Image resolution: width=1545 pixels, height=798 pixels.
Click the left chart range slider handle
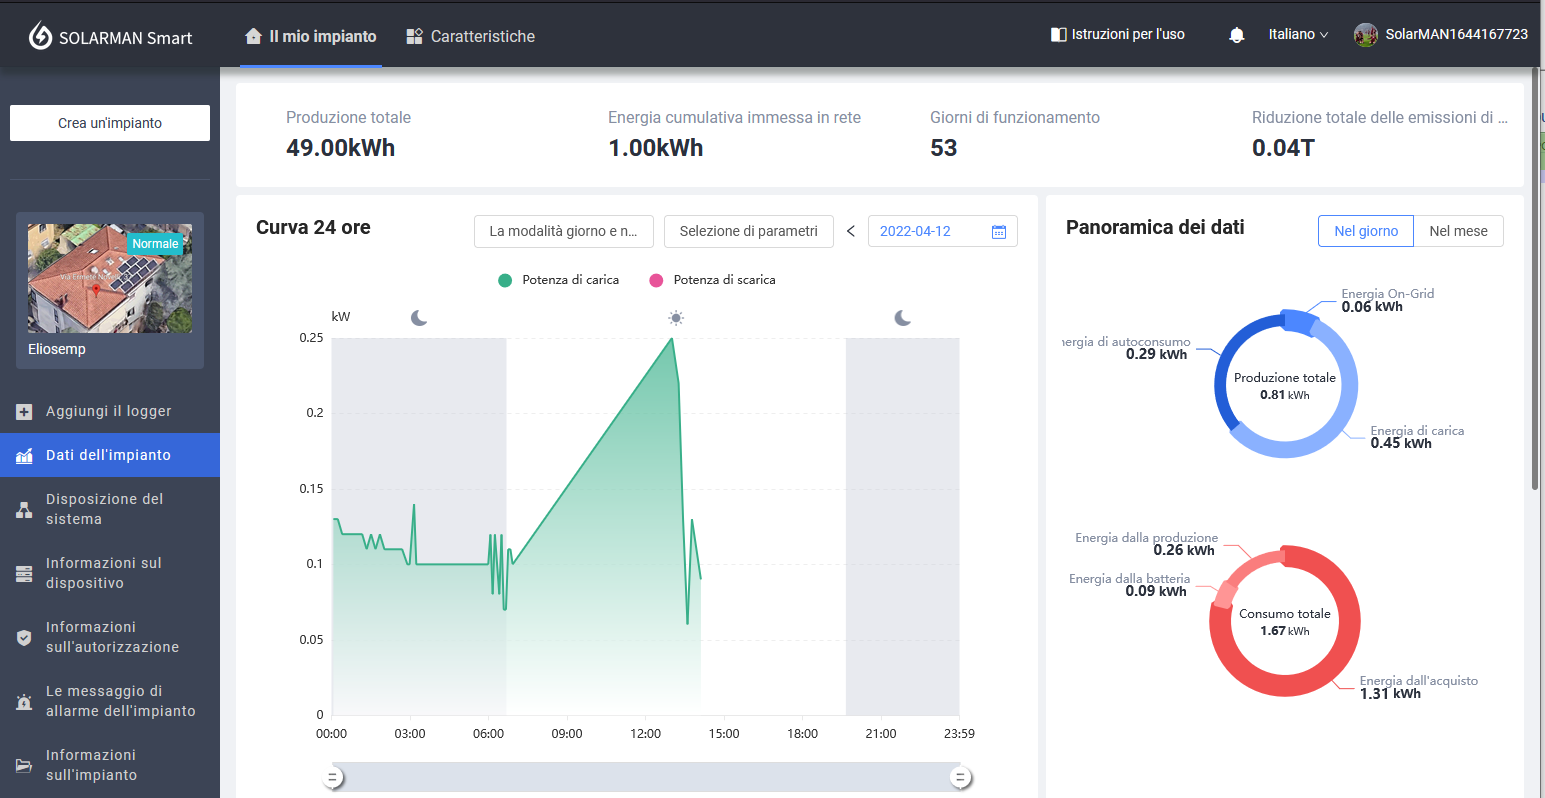click(334, 777)
